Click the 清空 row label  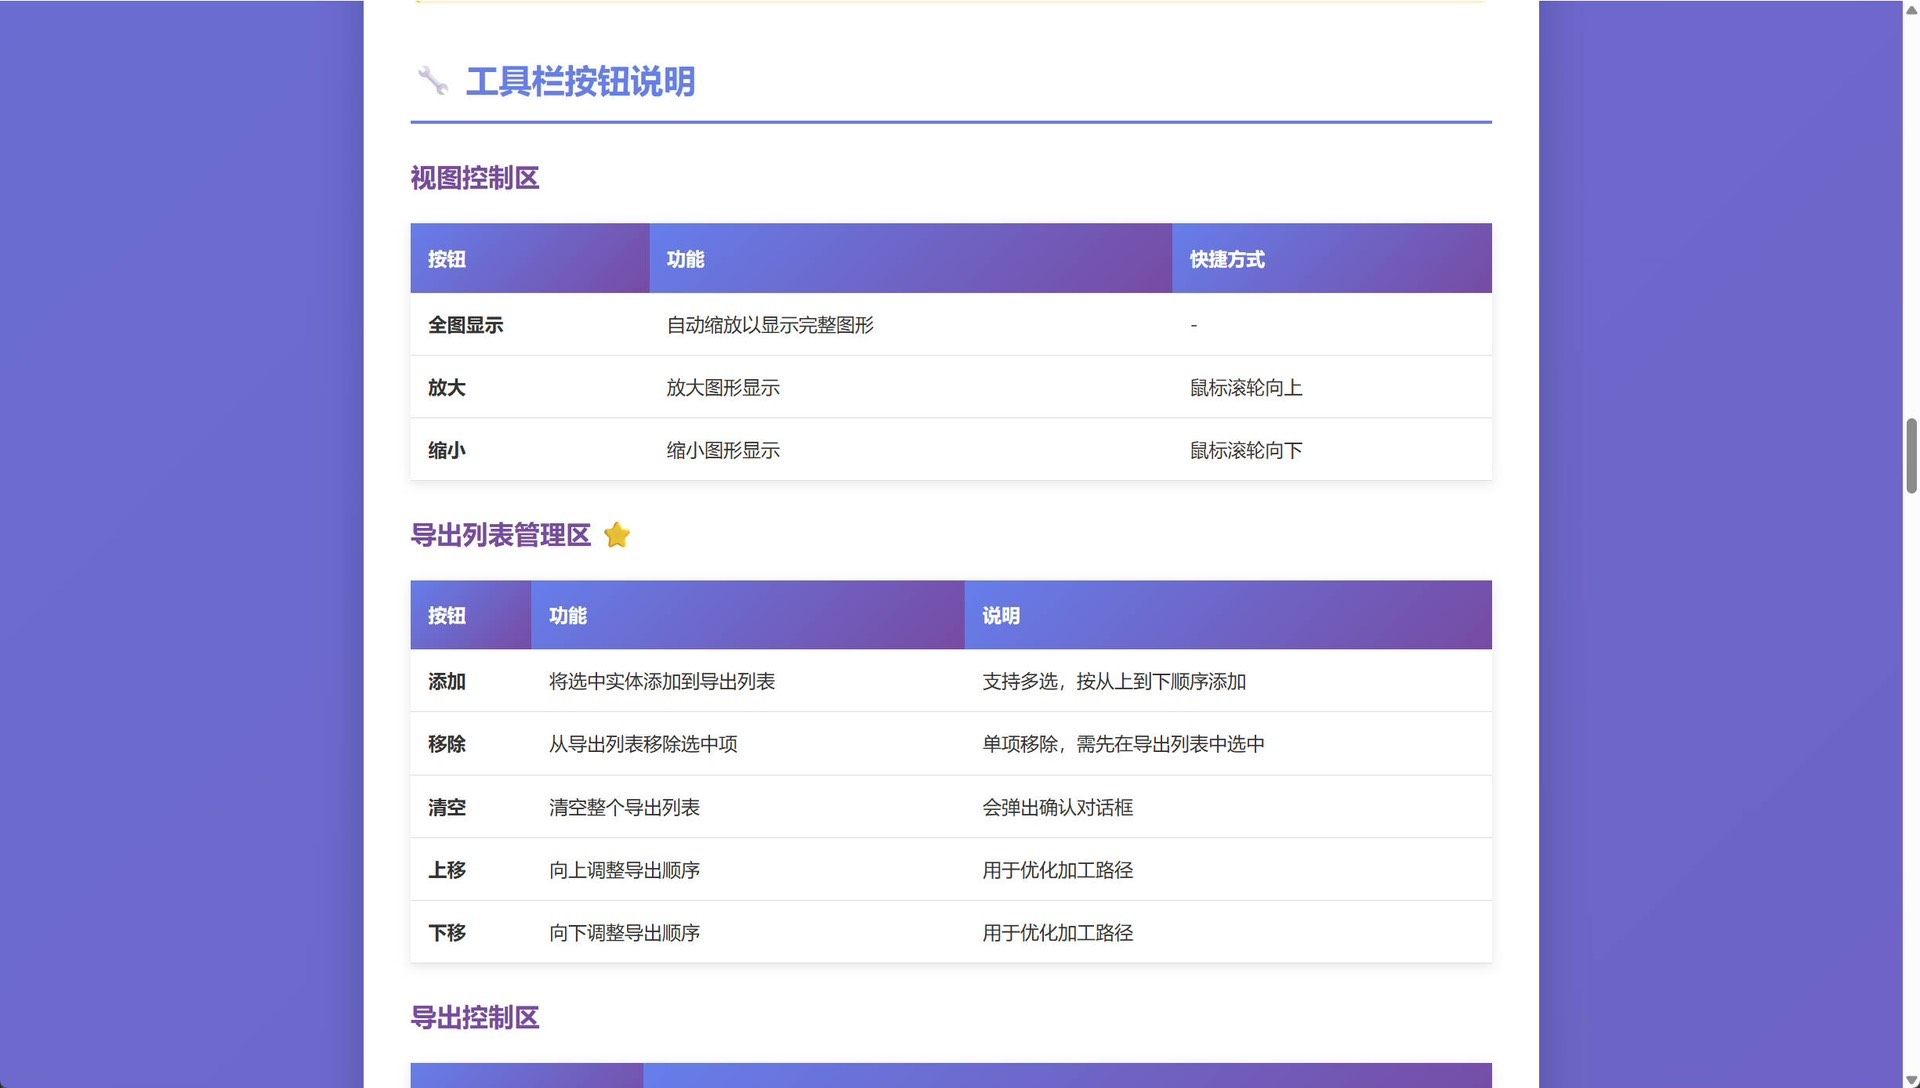[446, 808]
